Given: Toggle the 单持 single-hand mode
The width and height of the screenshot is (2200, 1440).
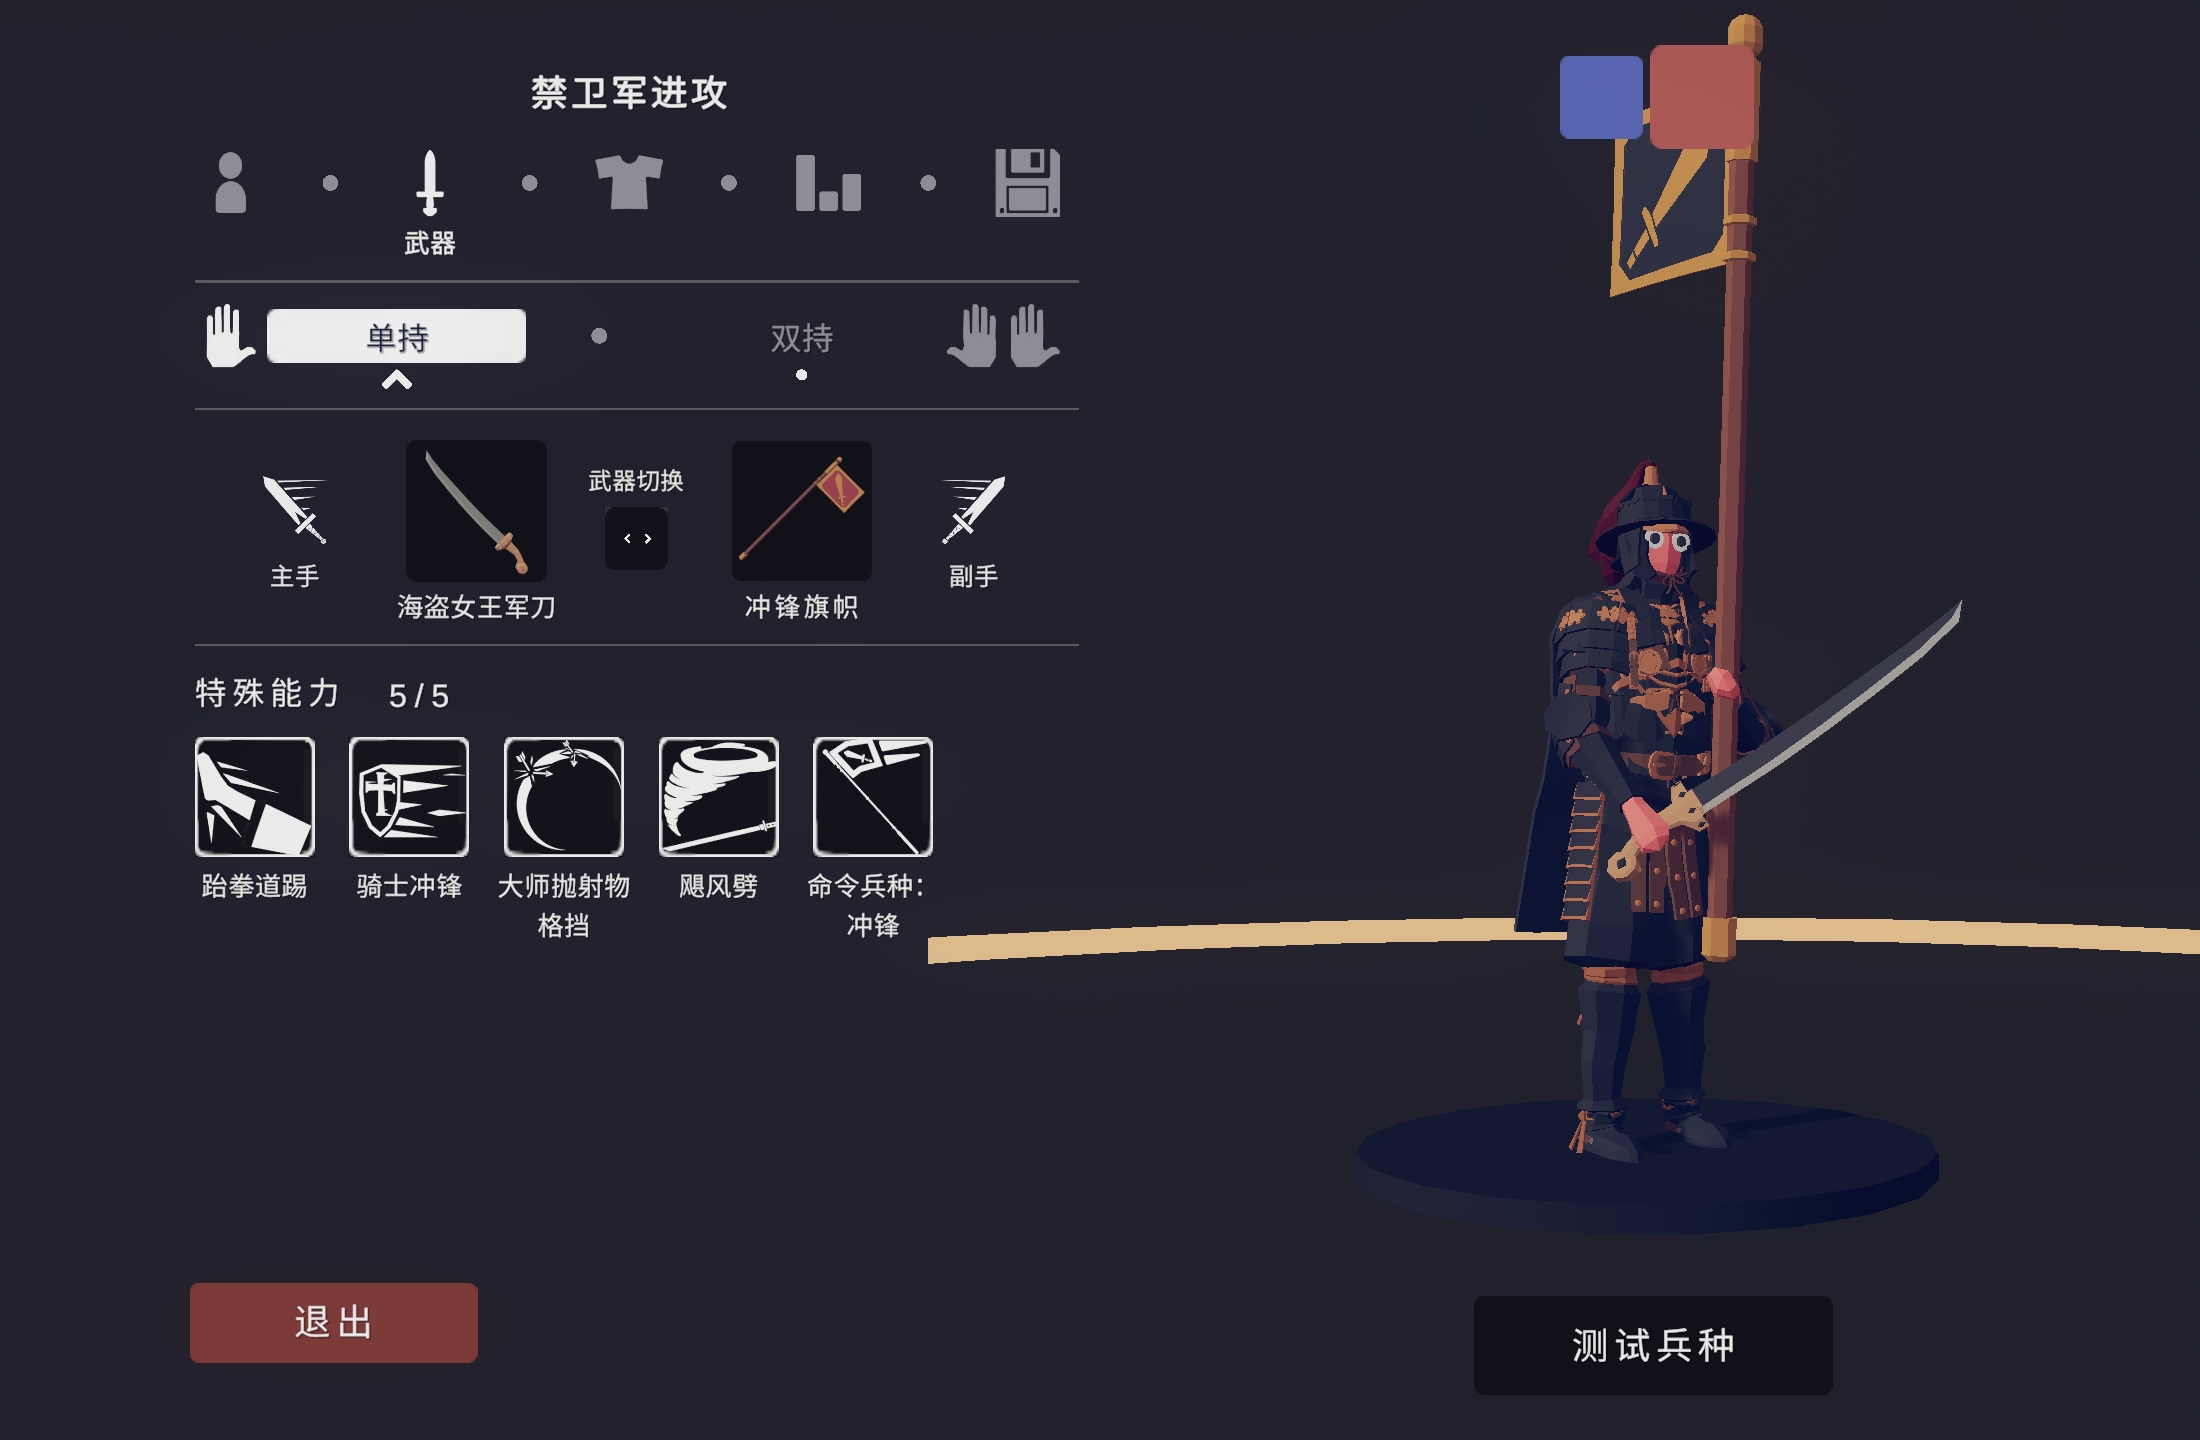Looking at the screenshot, I should (396, 336).
